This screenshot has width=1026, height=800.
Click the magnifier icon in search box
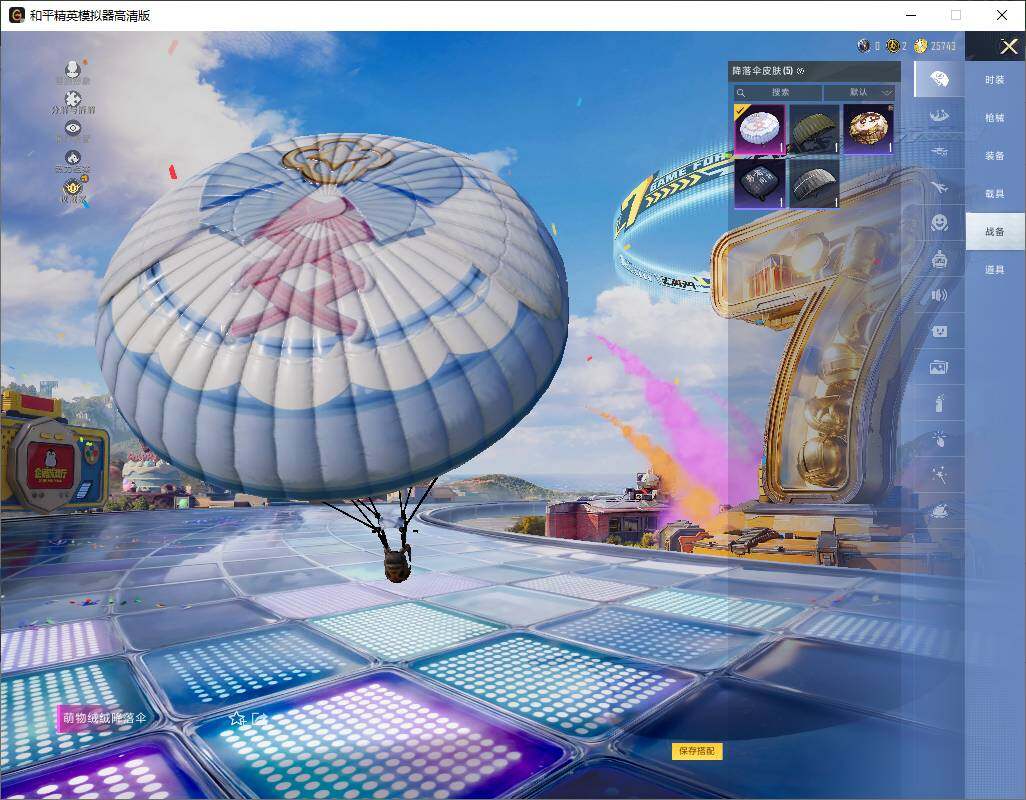click(x=741, y=93)
